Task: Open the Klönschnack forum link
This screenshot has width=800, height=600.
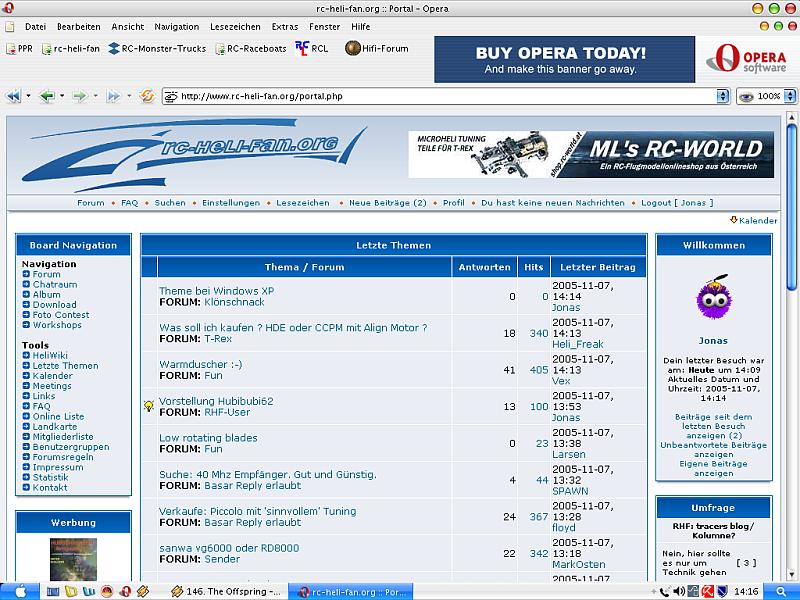Action: (234, 302)
